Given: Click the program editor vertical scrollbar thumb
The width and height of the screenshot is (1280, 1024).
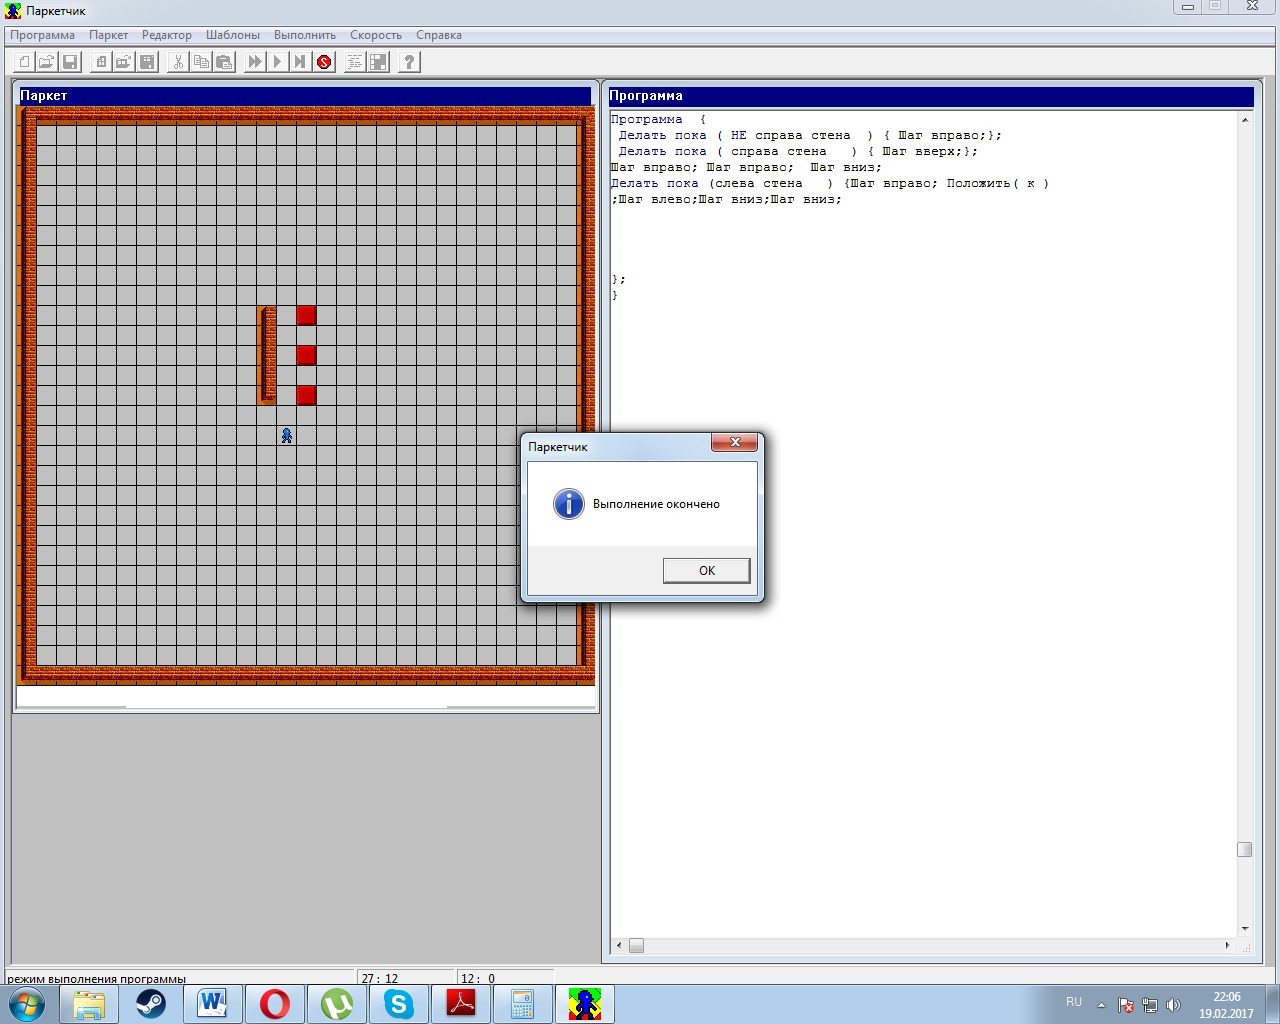Looking at the screenshot, I should pos(1244,849).
